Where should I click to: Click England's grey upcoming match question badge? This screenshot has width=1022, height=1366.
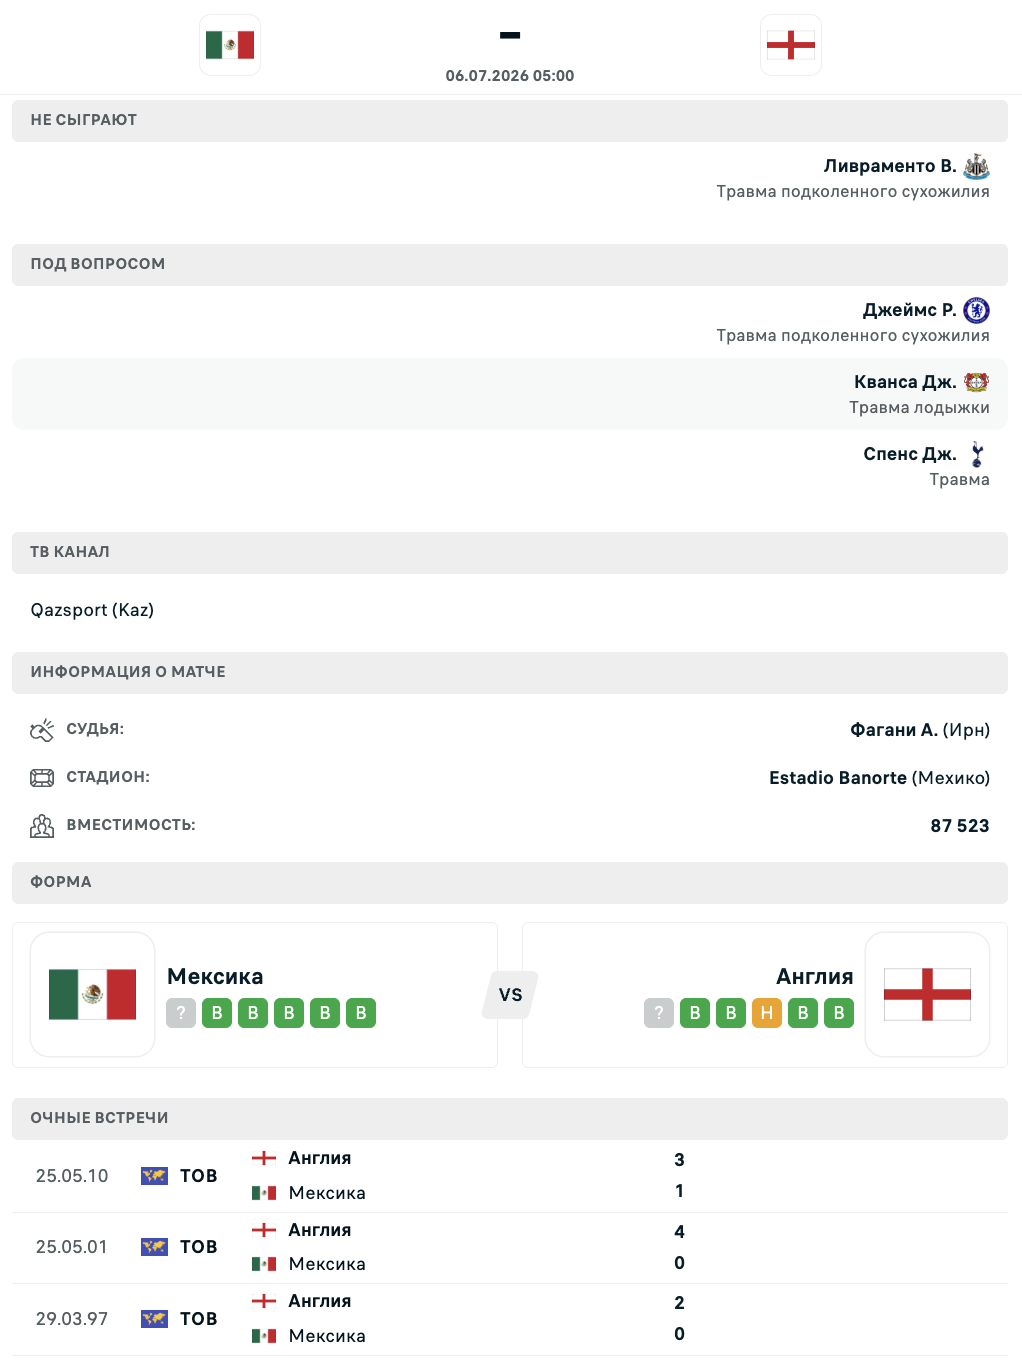(x=659, y=1013)
